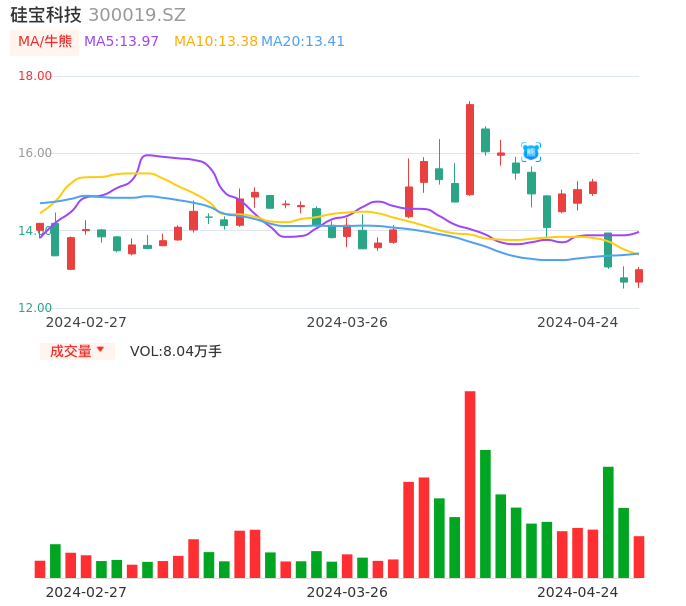Click the stock code 300019.SZ

[137, 15]
